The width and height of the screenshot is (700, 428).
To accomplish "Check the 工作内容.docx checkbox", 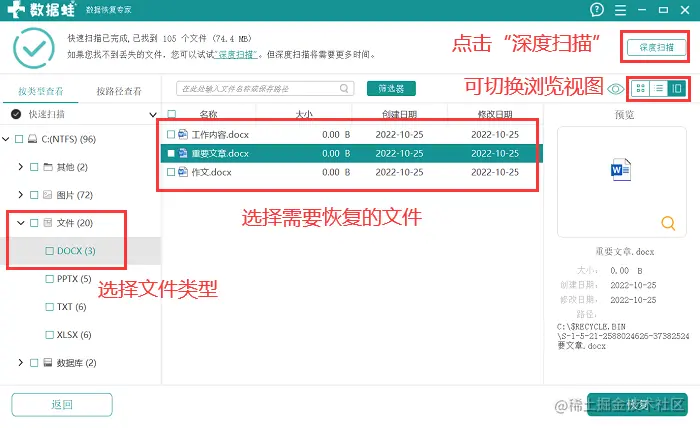I will (x=171, y=134).
